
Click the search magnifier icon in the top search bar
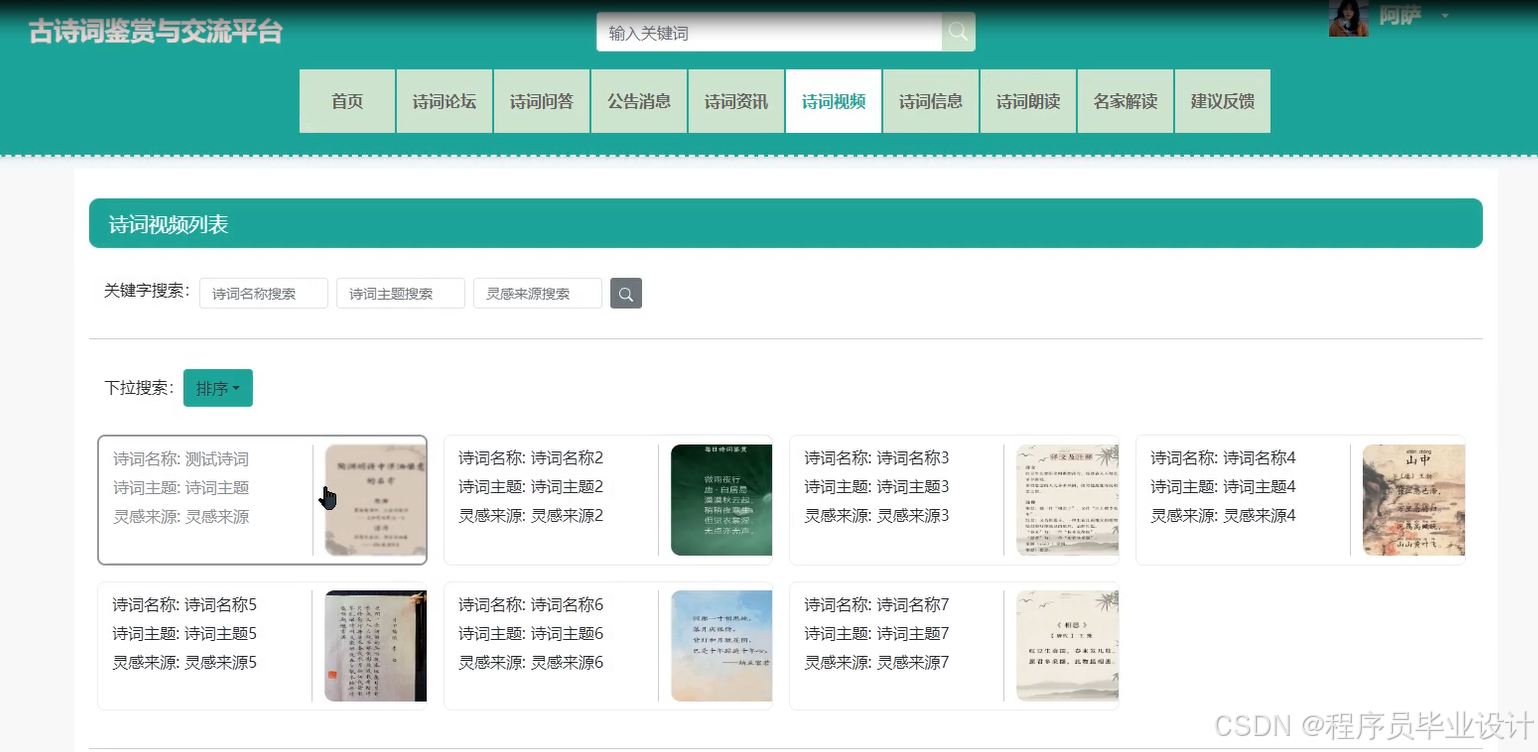[956, 31]
